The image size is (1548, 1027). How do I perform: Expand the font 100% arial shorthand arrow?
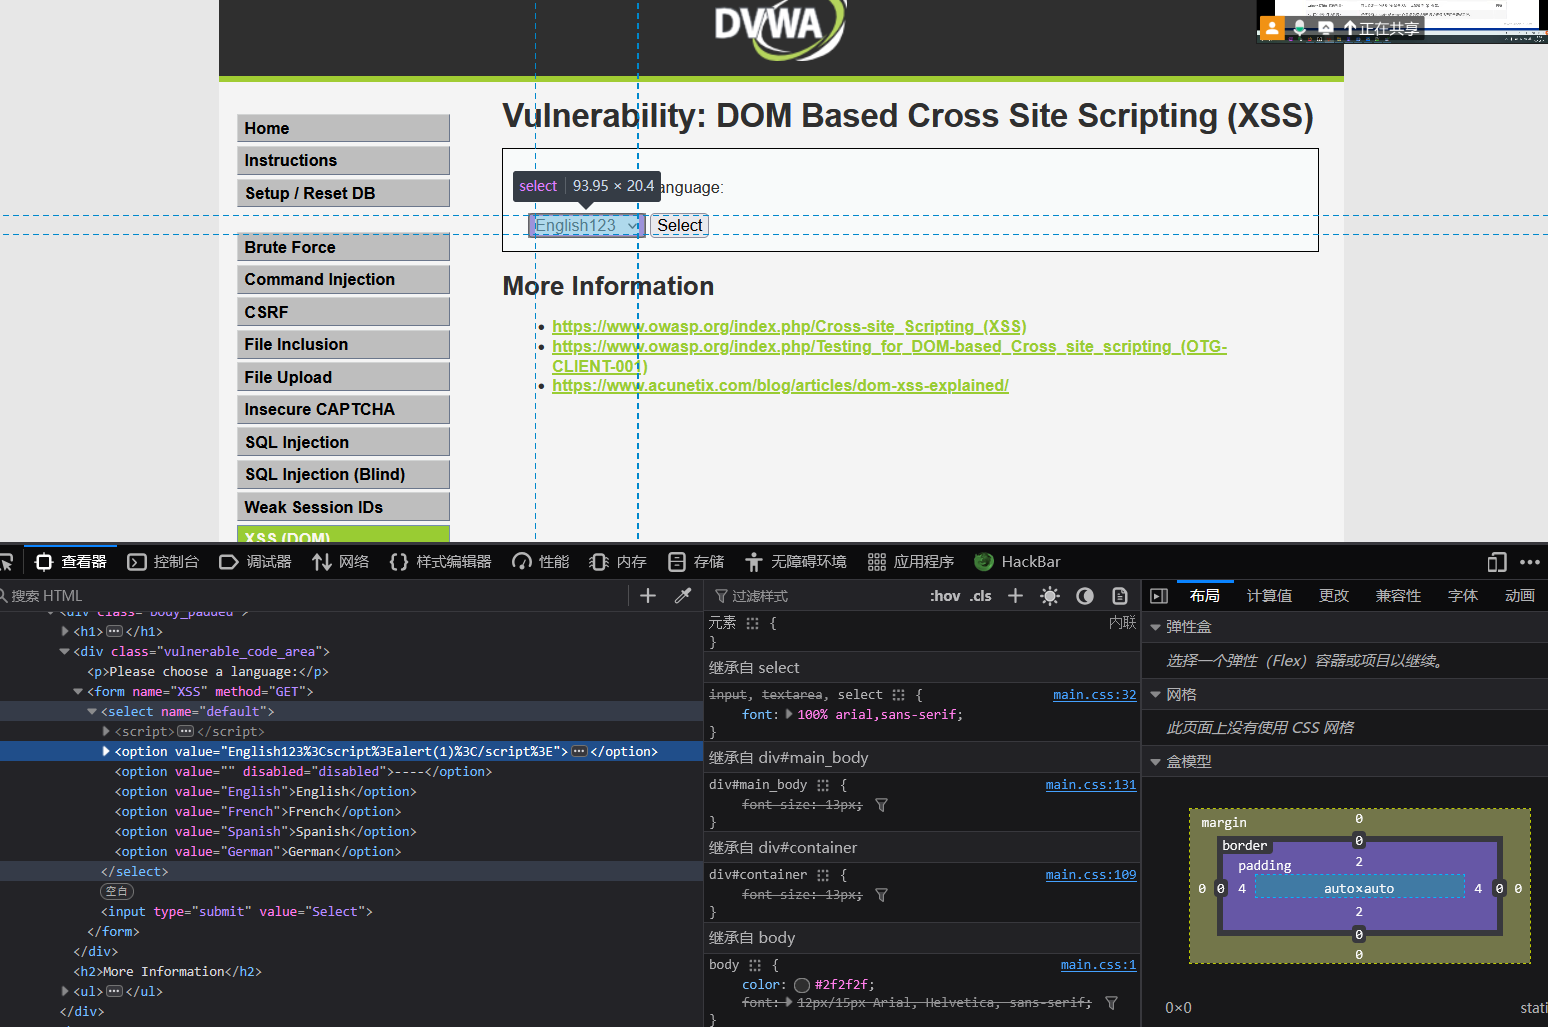pyautogui.click(x=789, y=715)
